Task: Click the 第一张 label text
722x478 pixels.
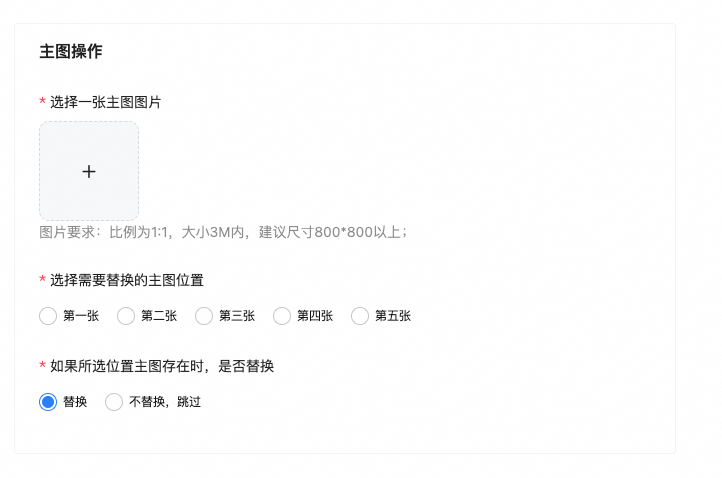Action: (81, 316)
